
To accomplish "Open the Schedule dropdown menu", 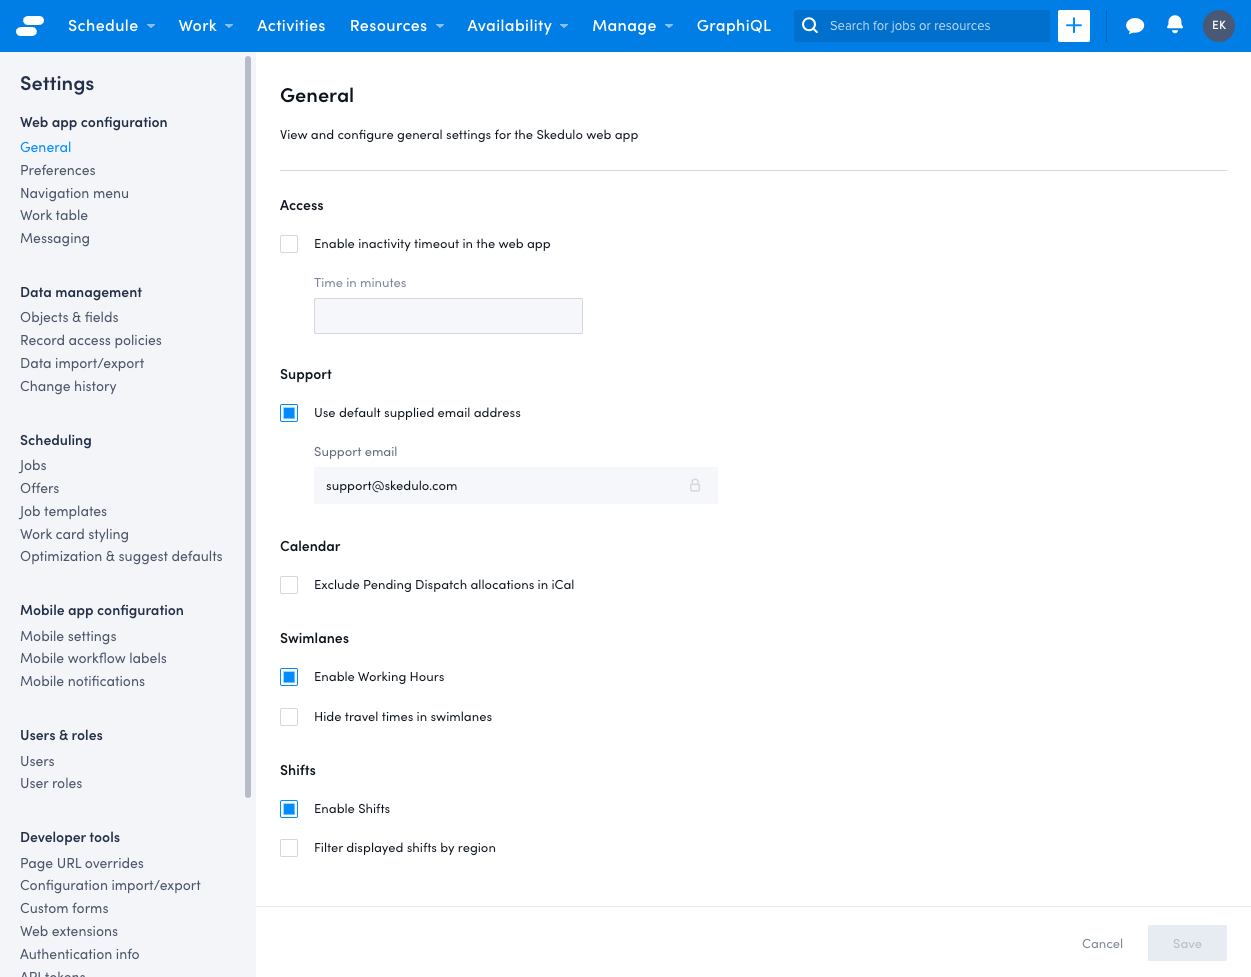I will [x=104, y=26].
